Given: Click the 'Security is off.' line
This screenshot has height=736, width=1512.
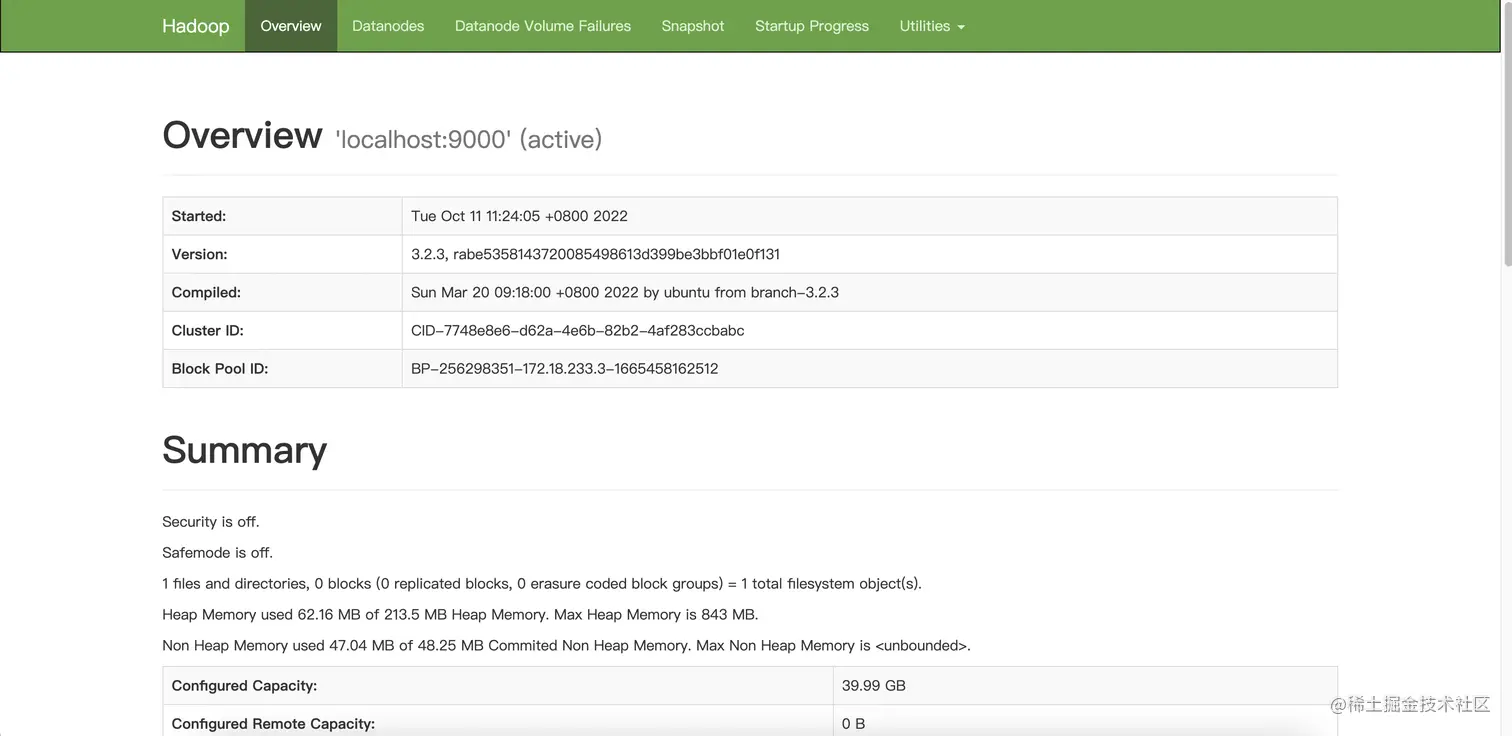Looking at the screenshot, I should coord(211,522).
